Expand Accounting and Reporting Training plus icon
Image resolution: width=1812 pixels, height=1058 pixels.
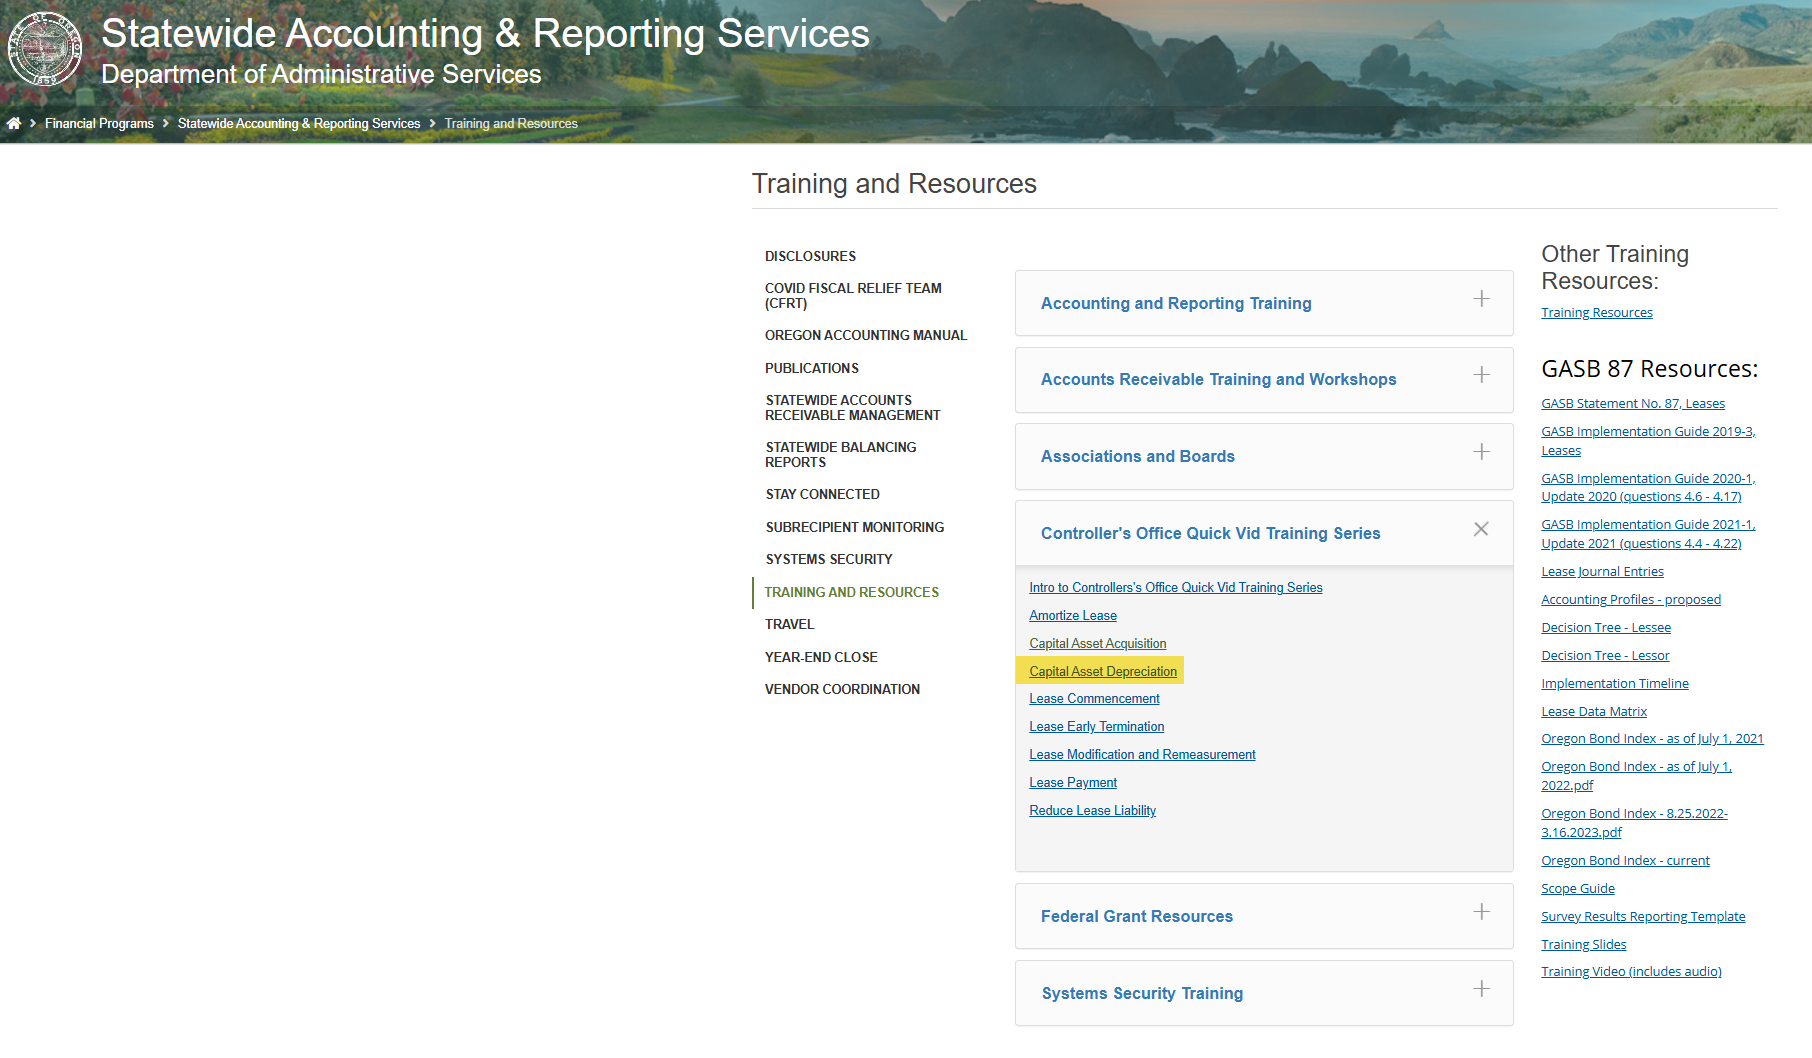coord(1481,299)
